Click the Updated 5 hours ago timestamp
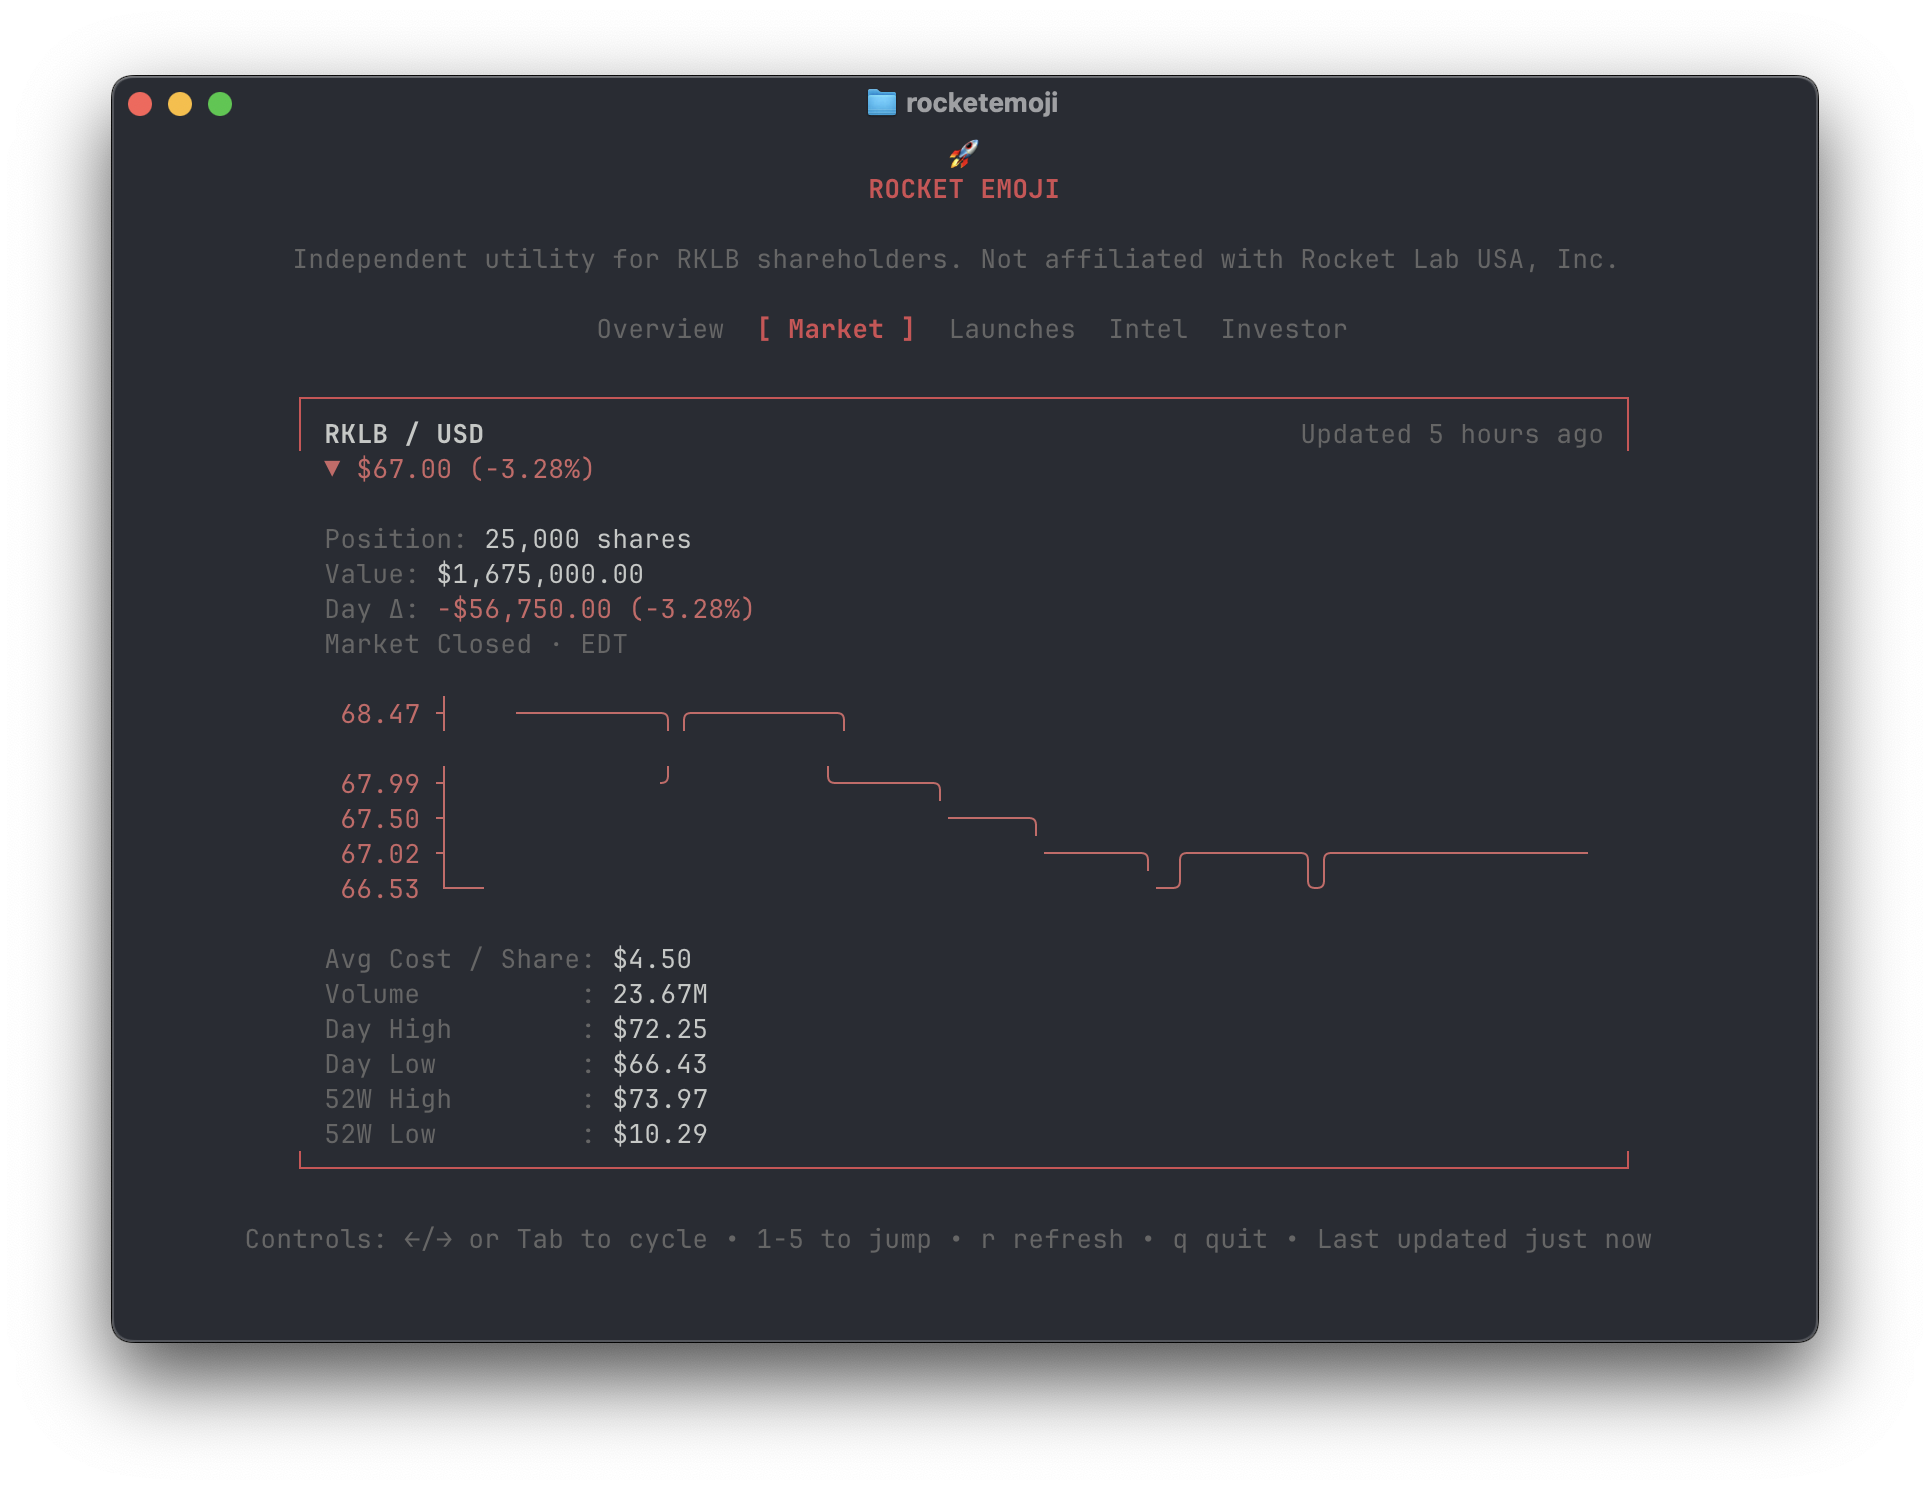1930x1490 pixels. click(1451, 433)
